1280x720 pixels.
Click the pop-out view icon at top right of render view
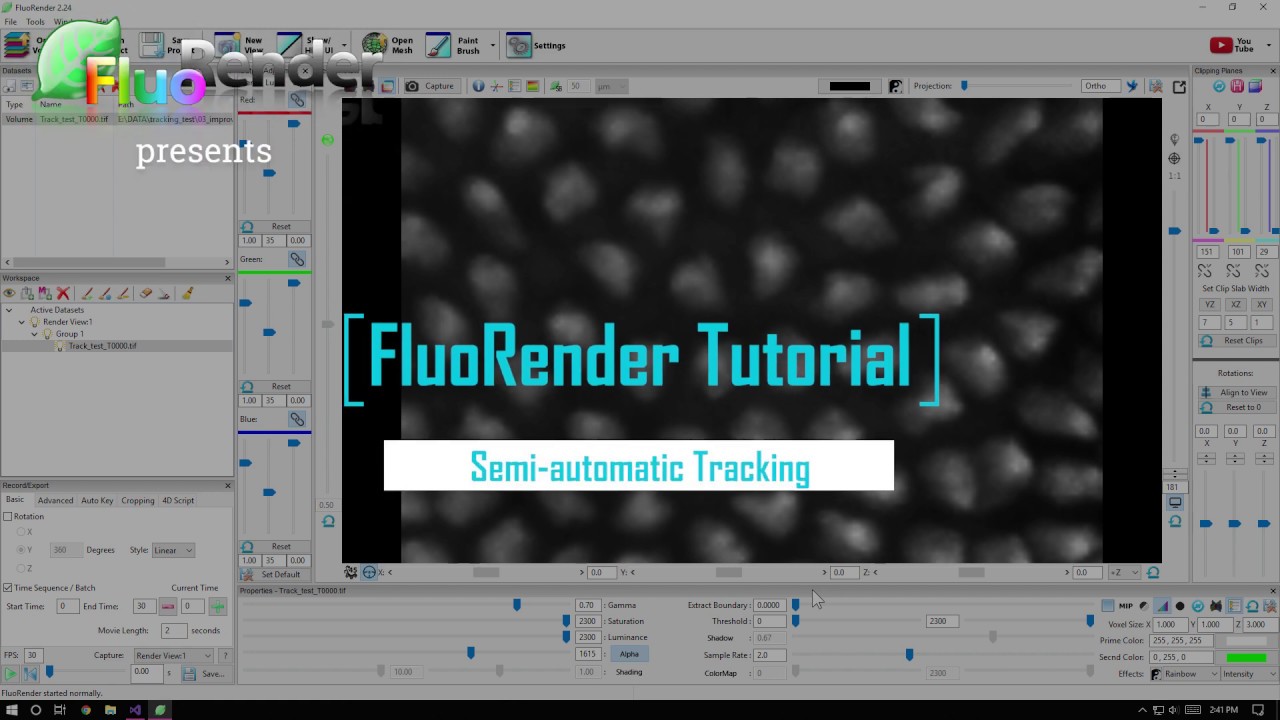pos(1179,87)
